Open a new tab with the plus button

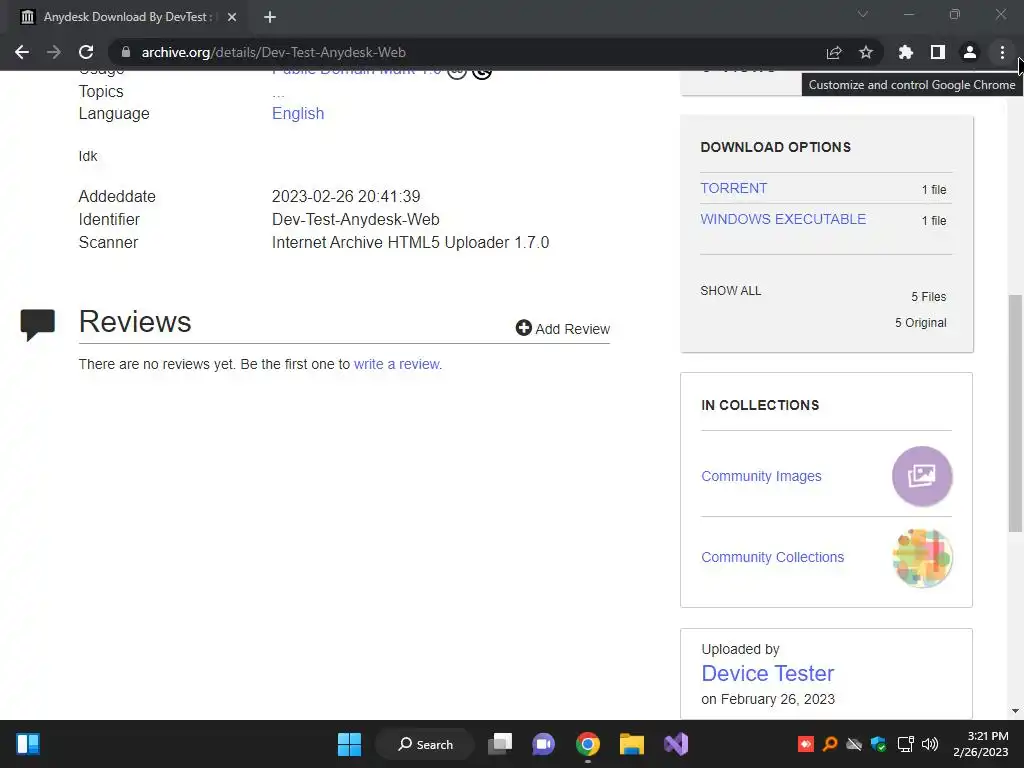click(x=270, y=17)
